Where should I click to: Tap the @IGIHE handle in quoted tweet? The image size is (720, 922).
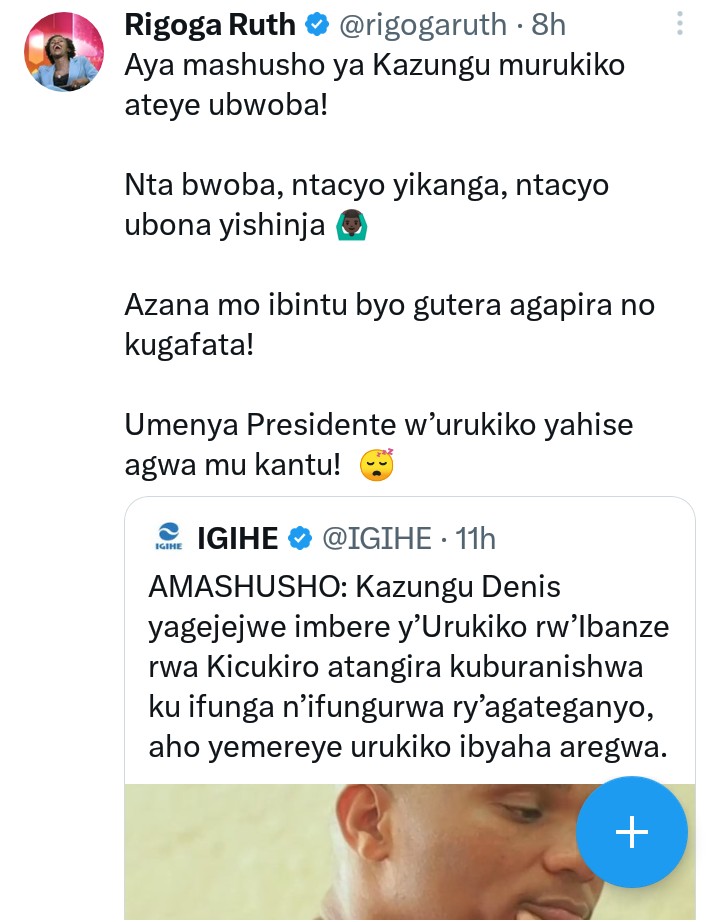pos(375,539)
